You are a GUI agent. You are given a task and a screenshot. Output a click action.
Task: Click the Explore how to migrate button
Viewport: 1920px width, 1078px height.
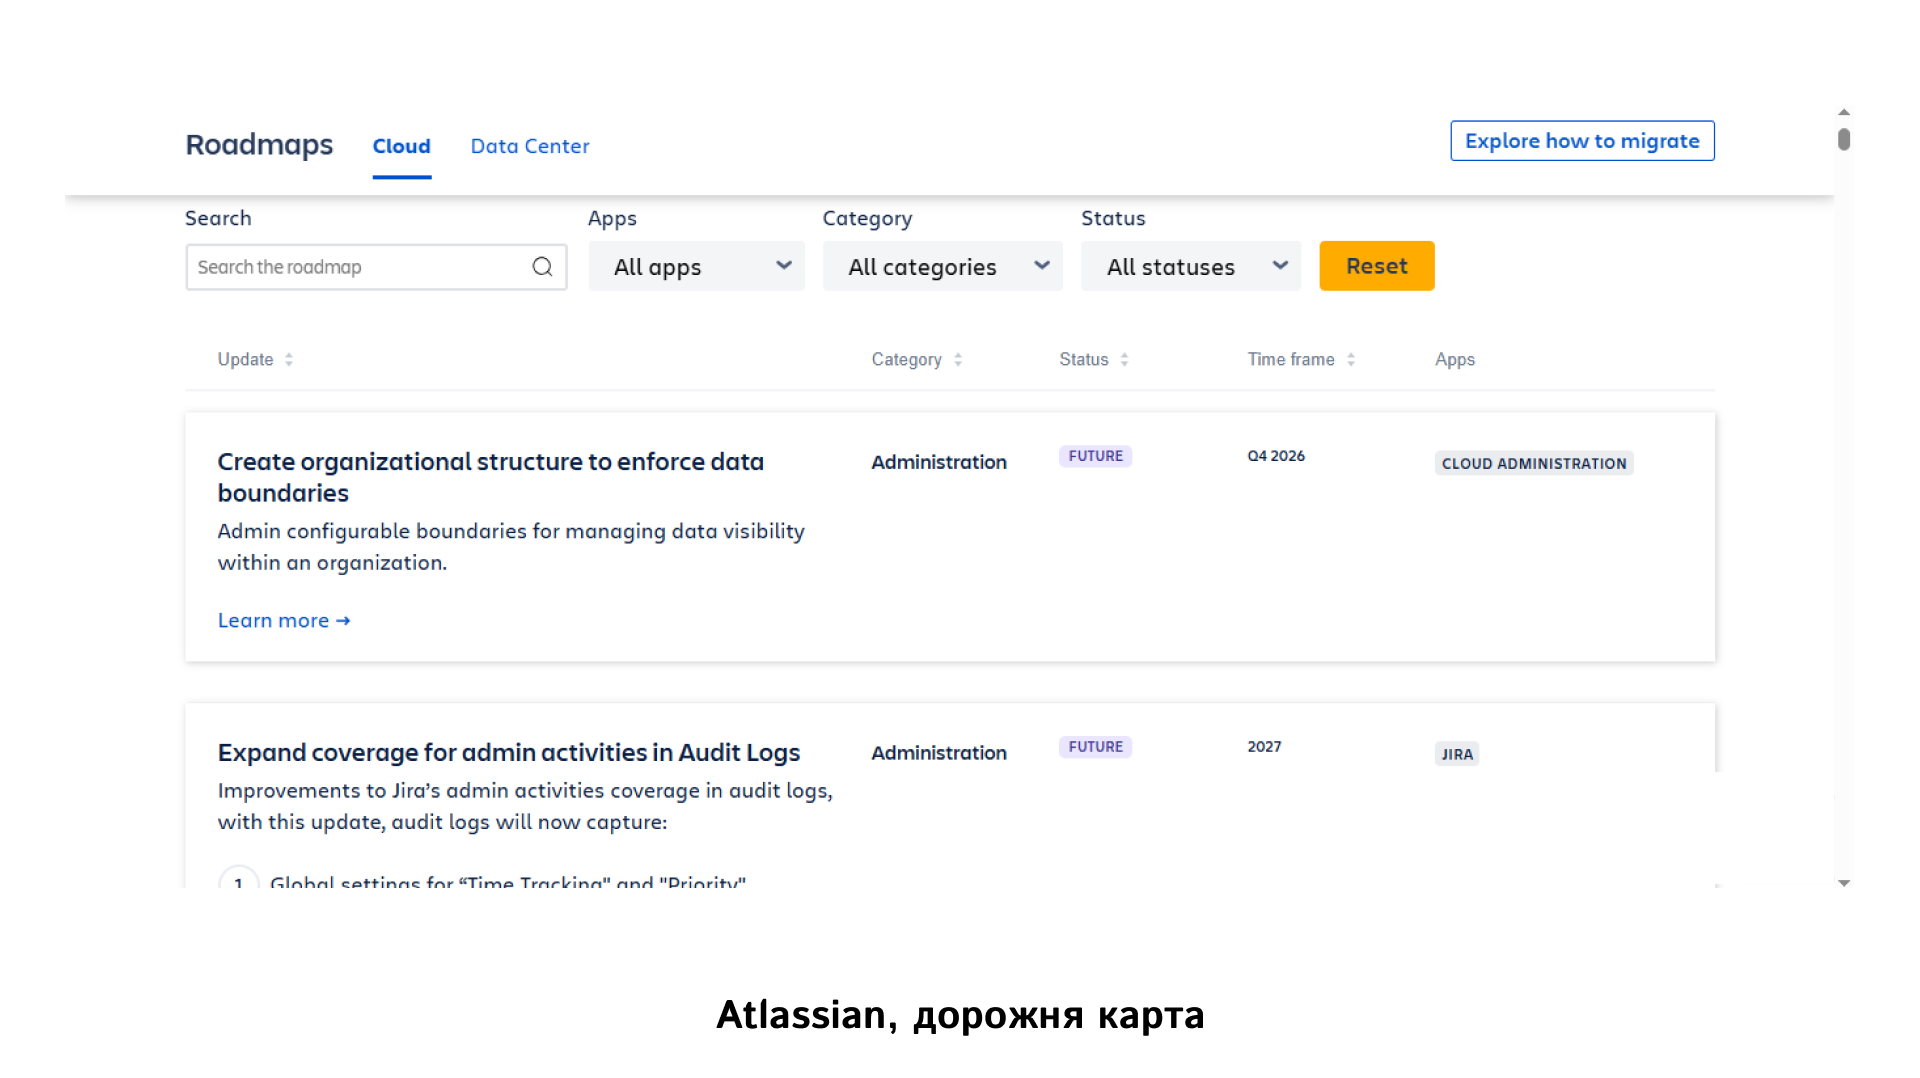coord(1582,140)
